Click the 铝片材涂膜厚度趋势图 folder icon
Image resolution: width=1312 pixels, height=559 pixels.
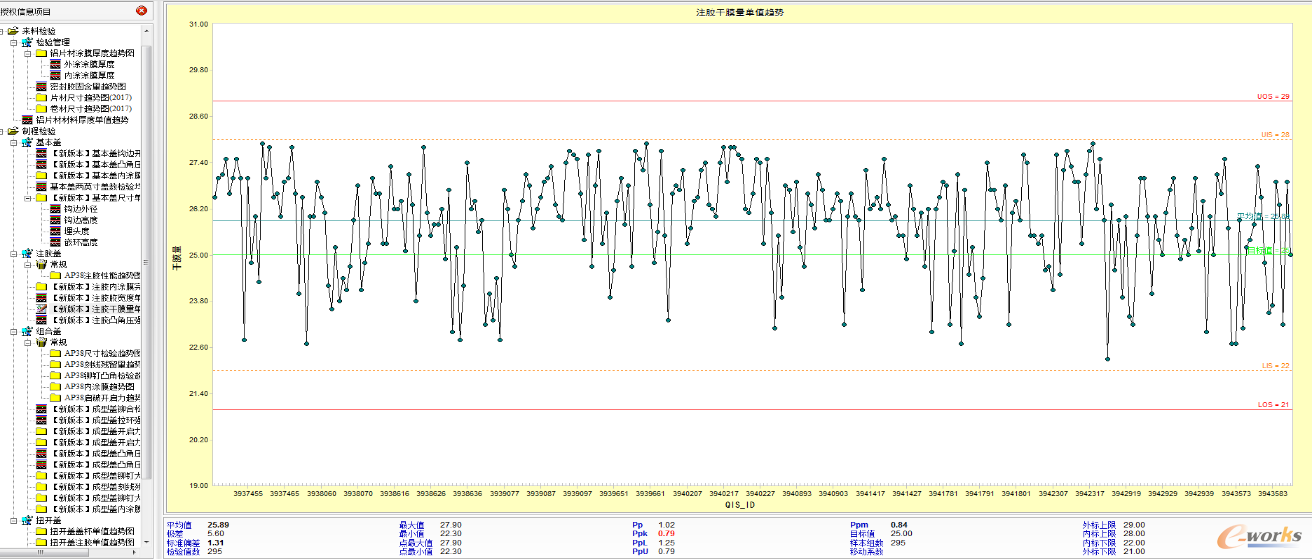41,53
